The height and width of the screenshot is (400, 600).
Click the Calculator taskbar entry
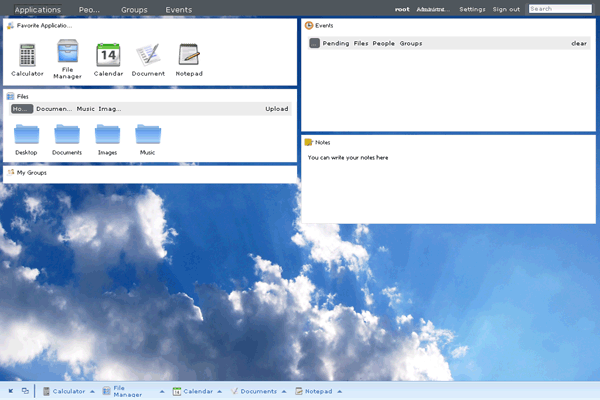point(64,391)
